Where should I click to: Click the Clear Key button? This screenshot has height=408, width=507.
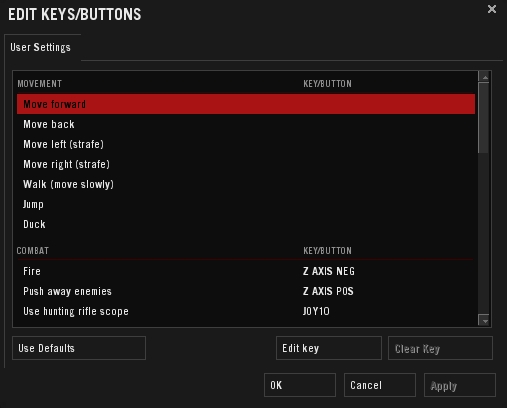pos(440,348)
